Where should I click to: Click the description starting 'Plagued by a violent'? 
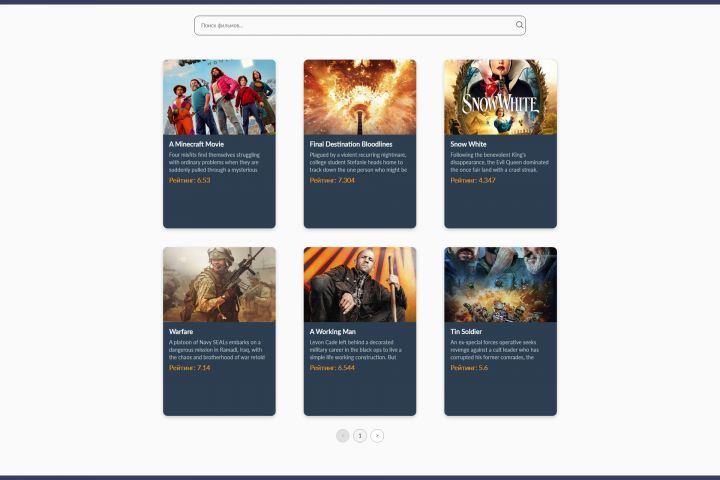click(358, 162)
